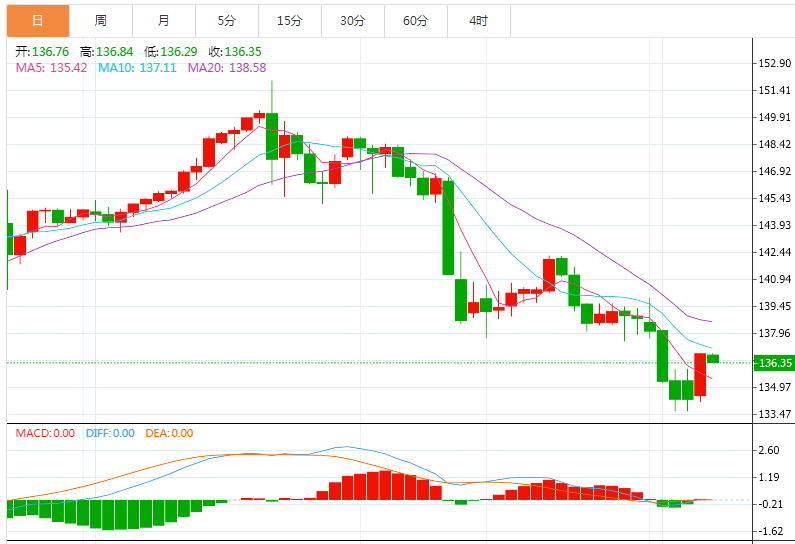This screenshot has height=544, width=795.
Task: Click the MA10: 137.11 indicator label
Action: (137, 67)
